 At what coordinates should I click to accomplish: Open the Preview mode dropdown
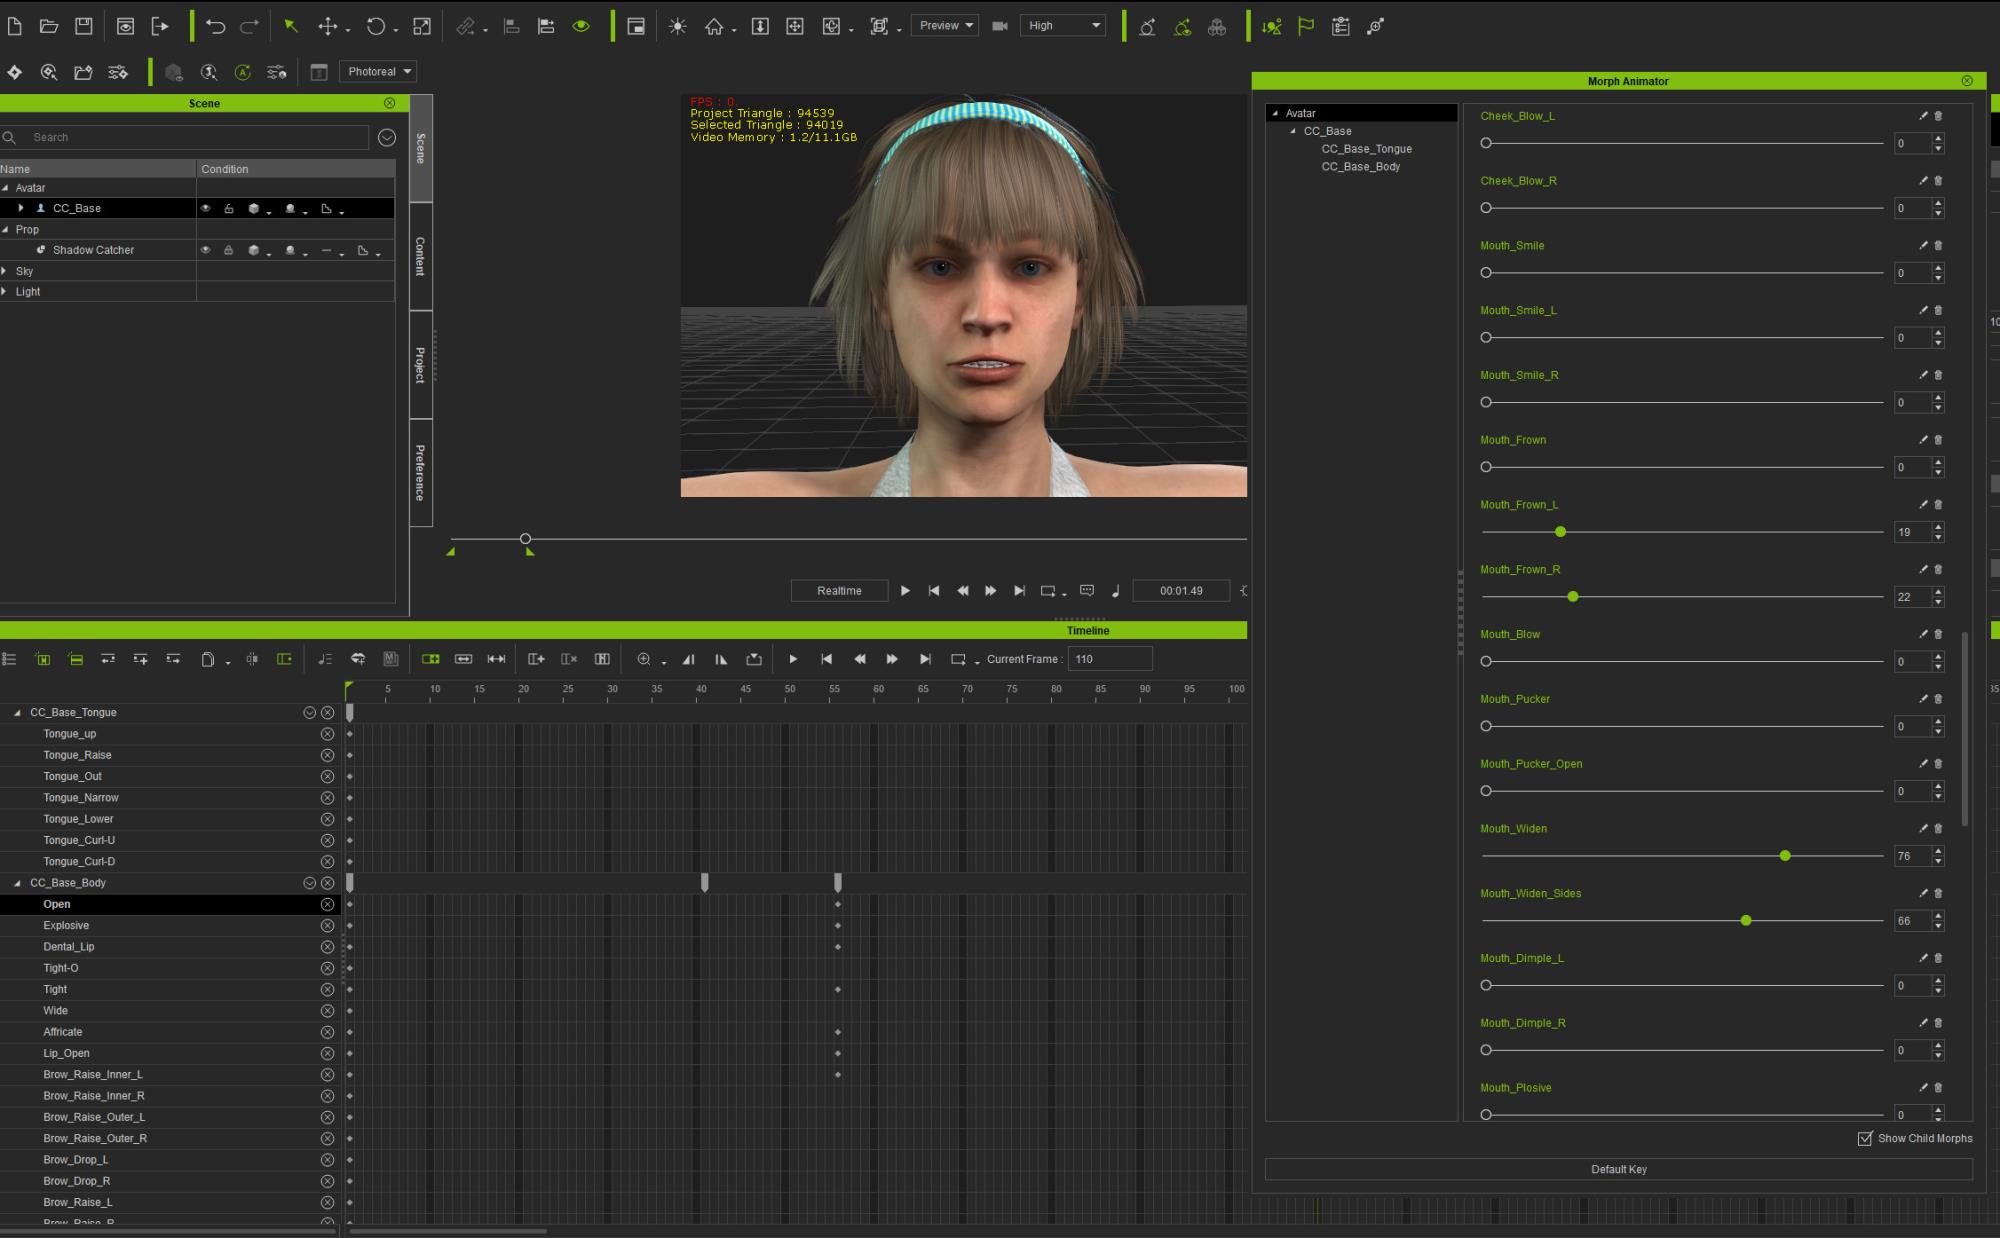(944, 26)
